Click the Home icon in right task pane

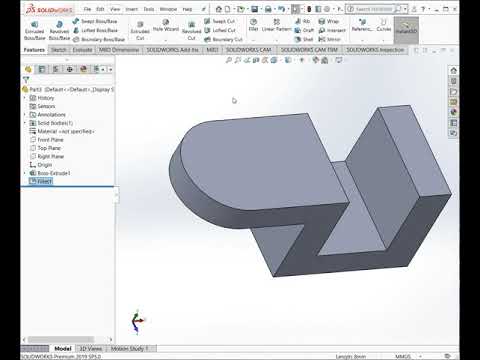coord(453,70)
